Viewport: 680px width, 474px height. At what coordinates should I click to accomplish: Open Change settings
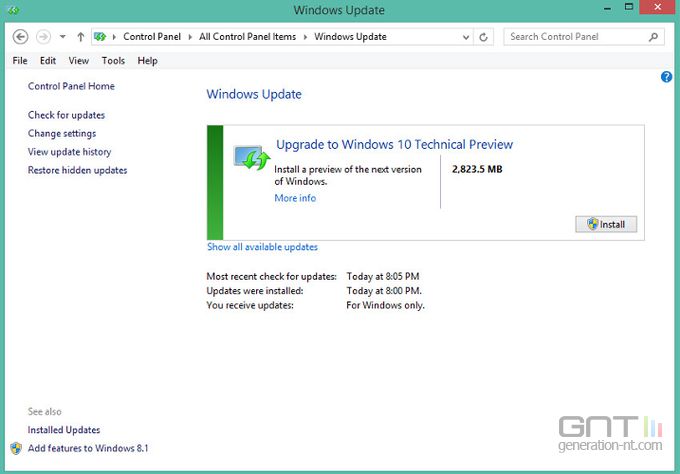tap(62, 134)
